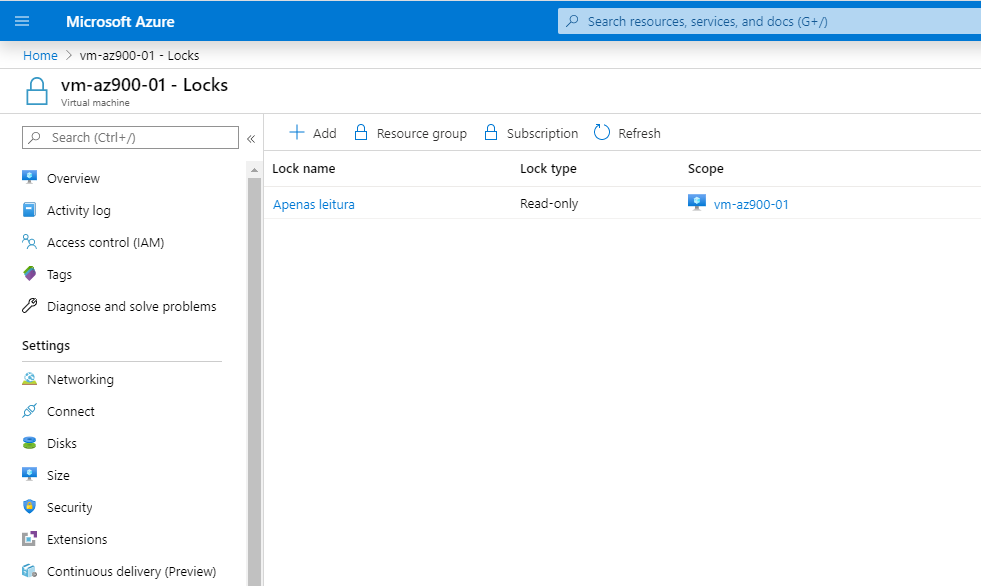Viewport: 981px width, 586px height.
Task: Focus the sidebar Search (Ctrl+/) field
Action: click(130, 138)
